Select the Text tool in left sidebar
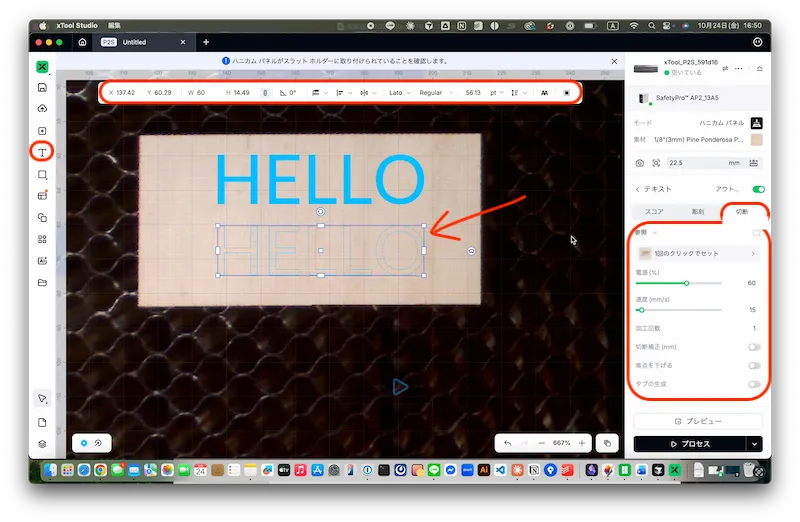The image size is (800, 522). pyautogui.click(x=42, y=152)
